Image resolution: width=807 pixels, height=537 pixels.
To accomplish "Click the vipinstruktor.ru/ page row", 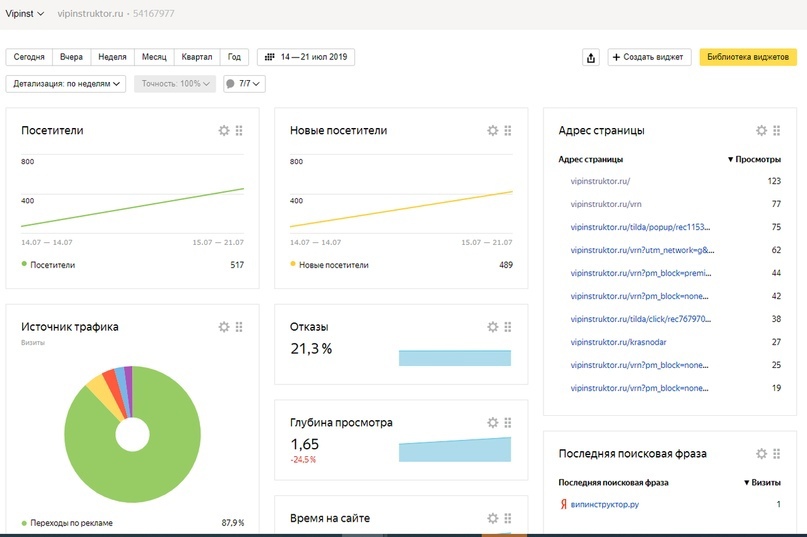I will click(670, 181).
